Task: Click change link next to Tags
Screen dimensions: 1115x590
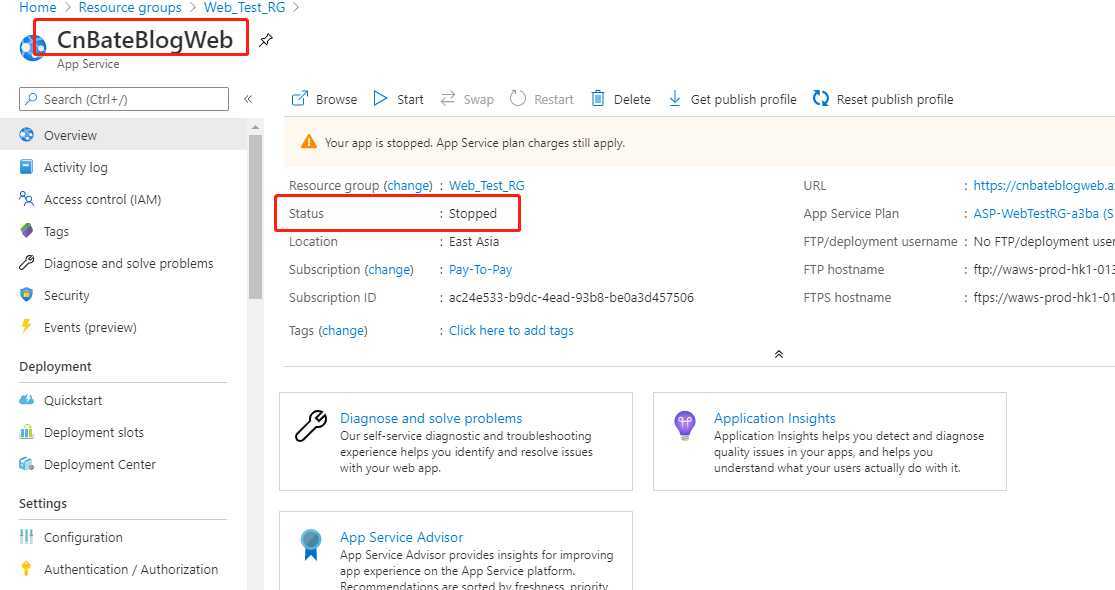Action: click(x=343, y=331)
